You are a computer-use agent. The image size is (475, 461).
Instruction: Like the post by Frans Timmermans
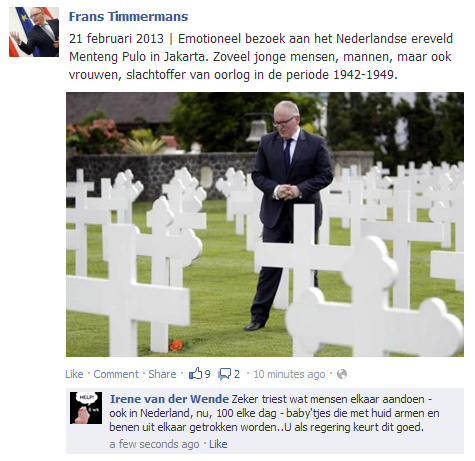(x=74, y=374)
